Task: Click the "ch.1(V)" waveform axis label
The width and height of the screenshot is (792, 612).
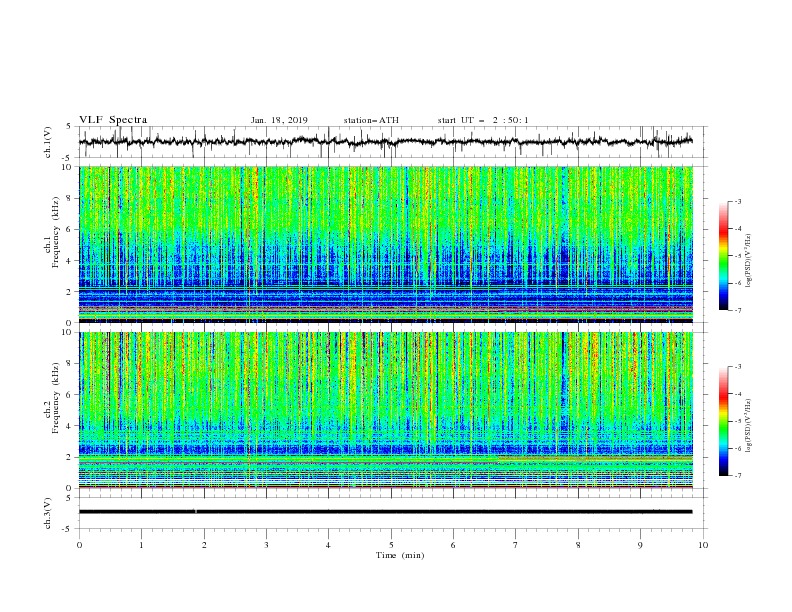Action: tap(48, 142)
